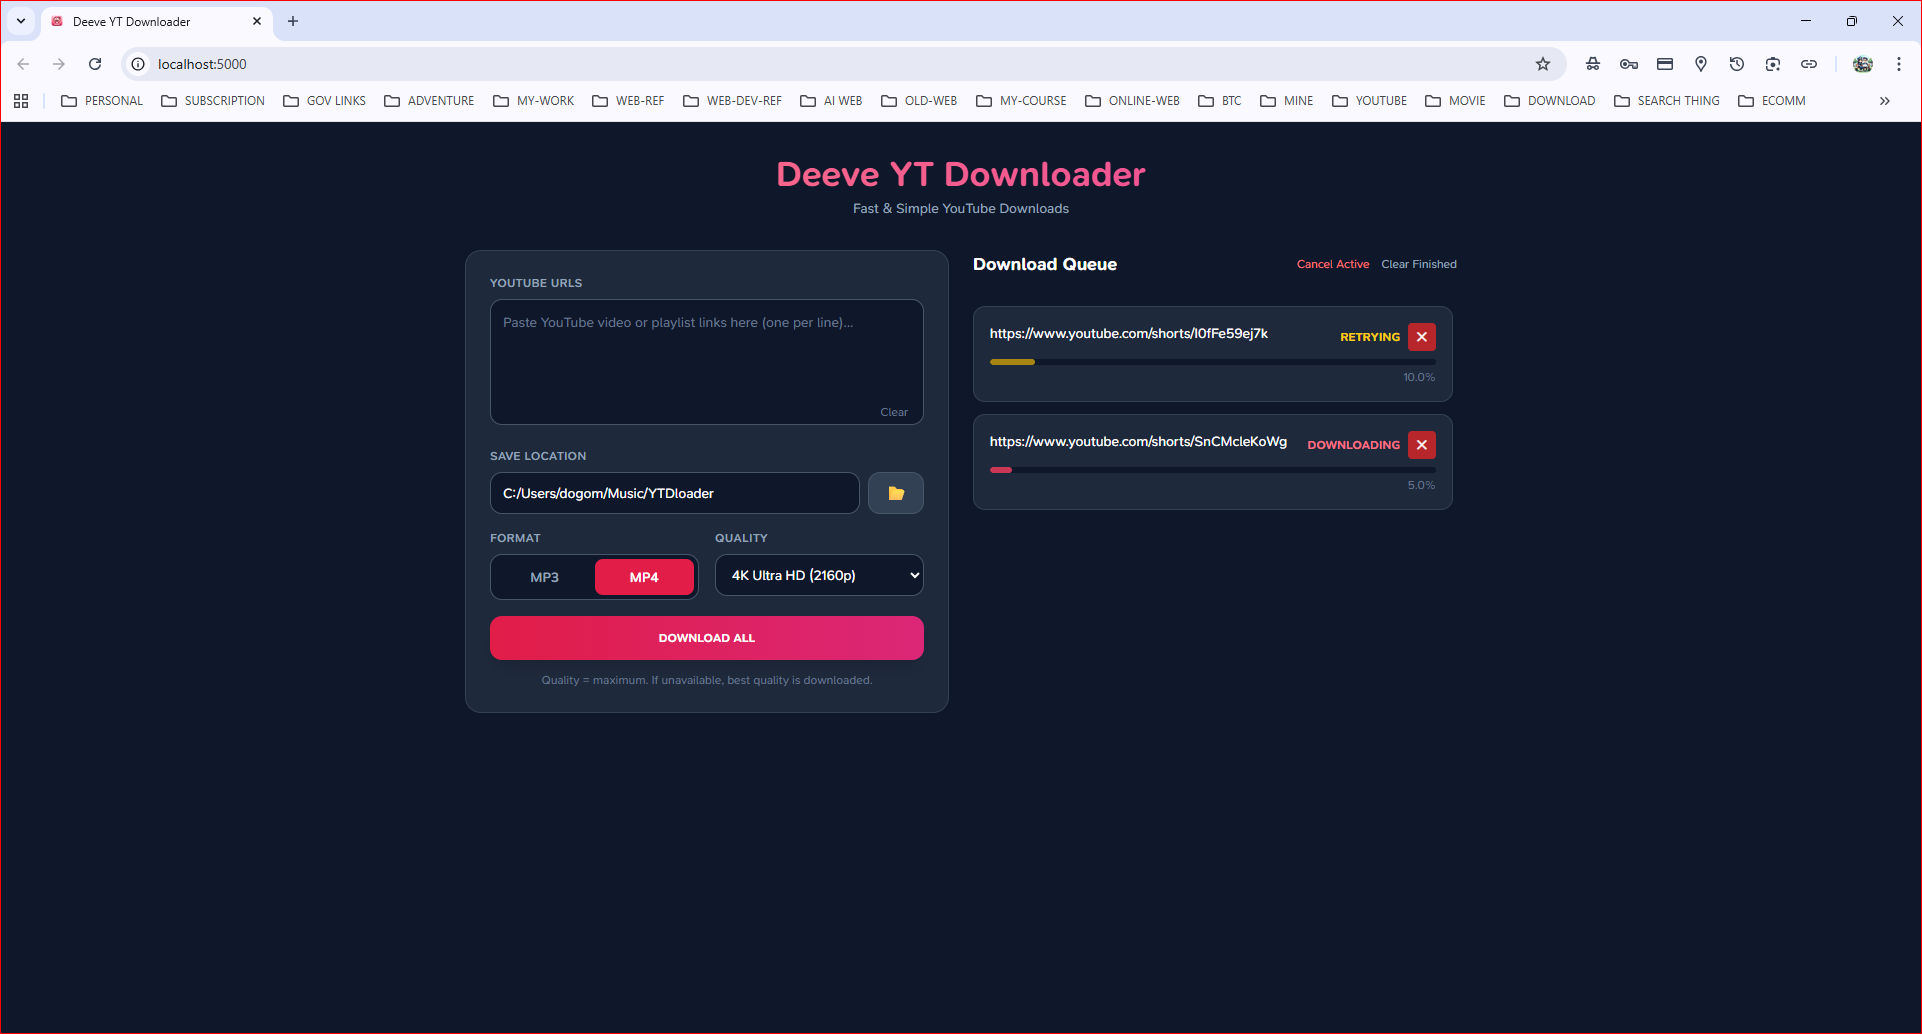Open the GOV LINKS bookmarks folder
The height and width of the screenshot is (1034, 1922).
point(325,101)
